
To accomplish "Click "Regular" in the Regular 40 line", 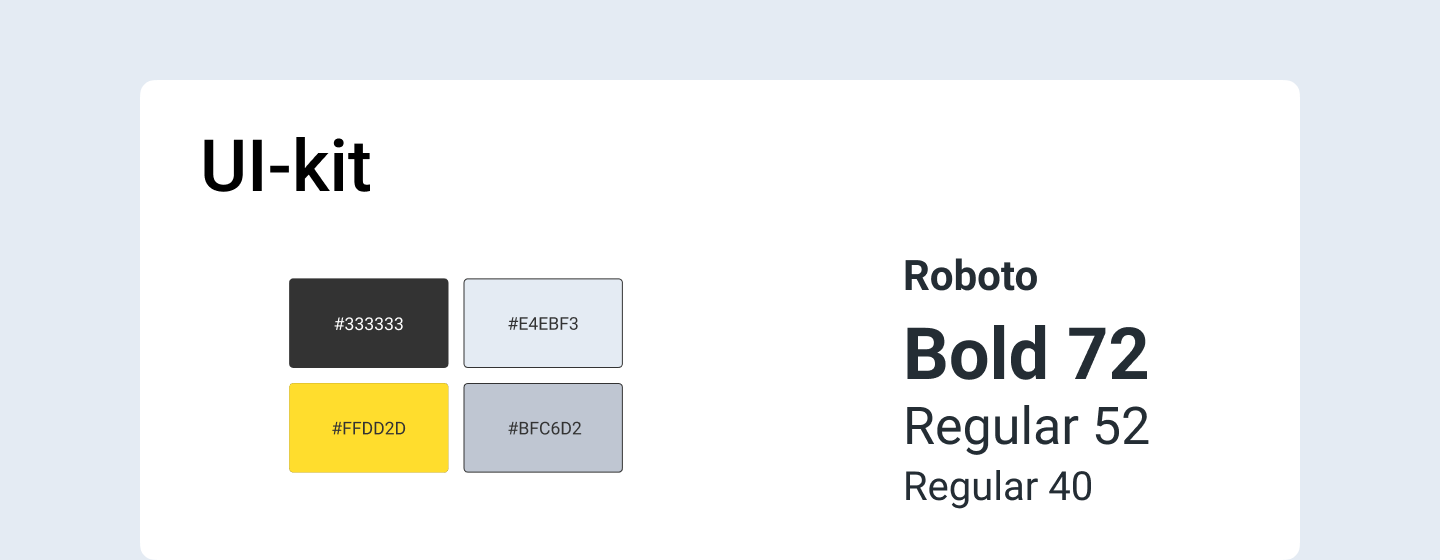I will coord(970,487).
